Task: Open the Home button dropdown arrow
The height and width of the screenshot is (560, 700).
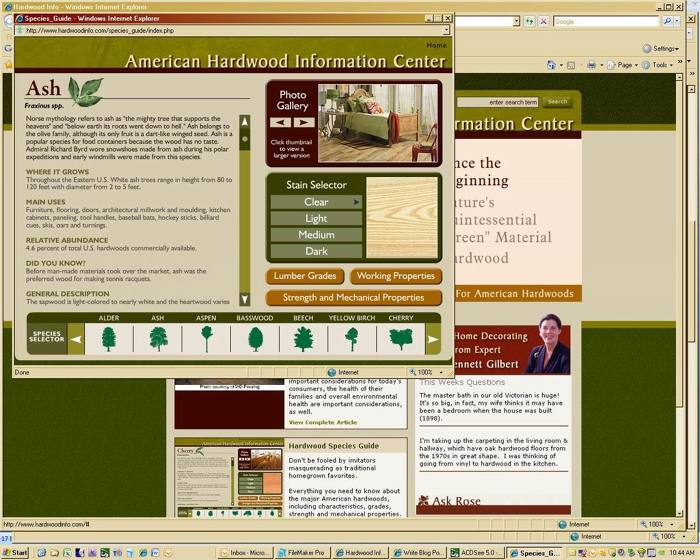Action: 561,65
